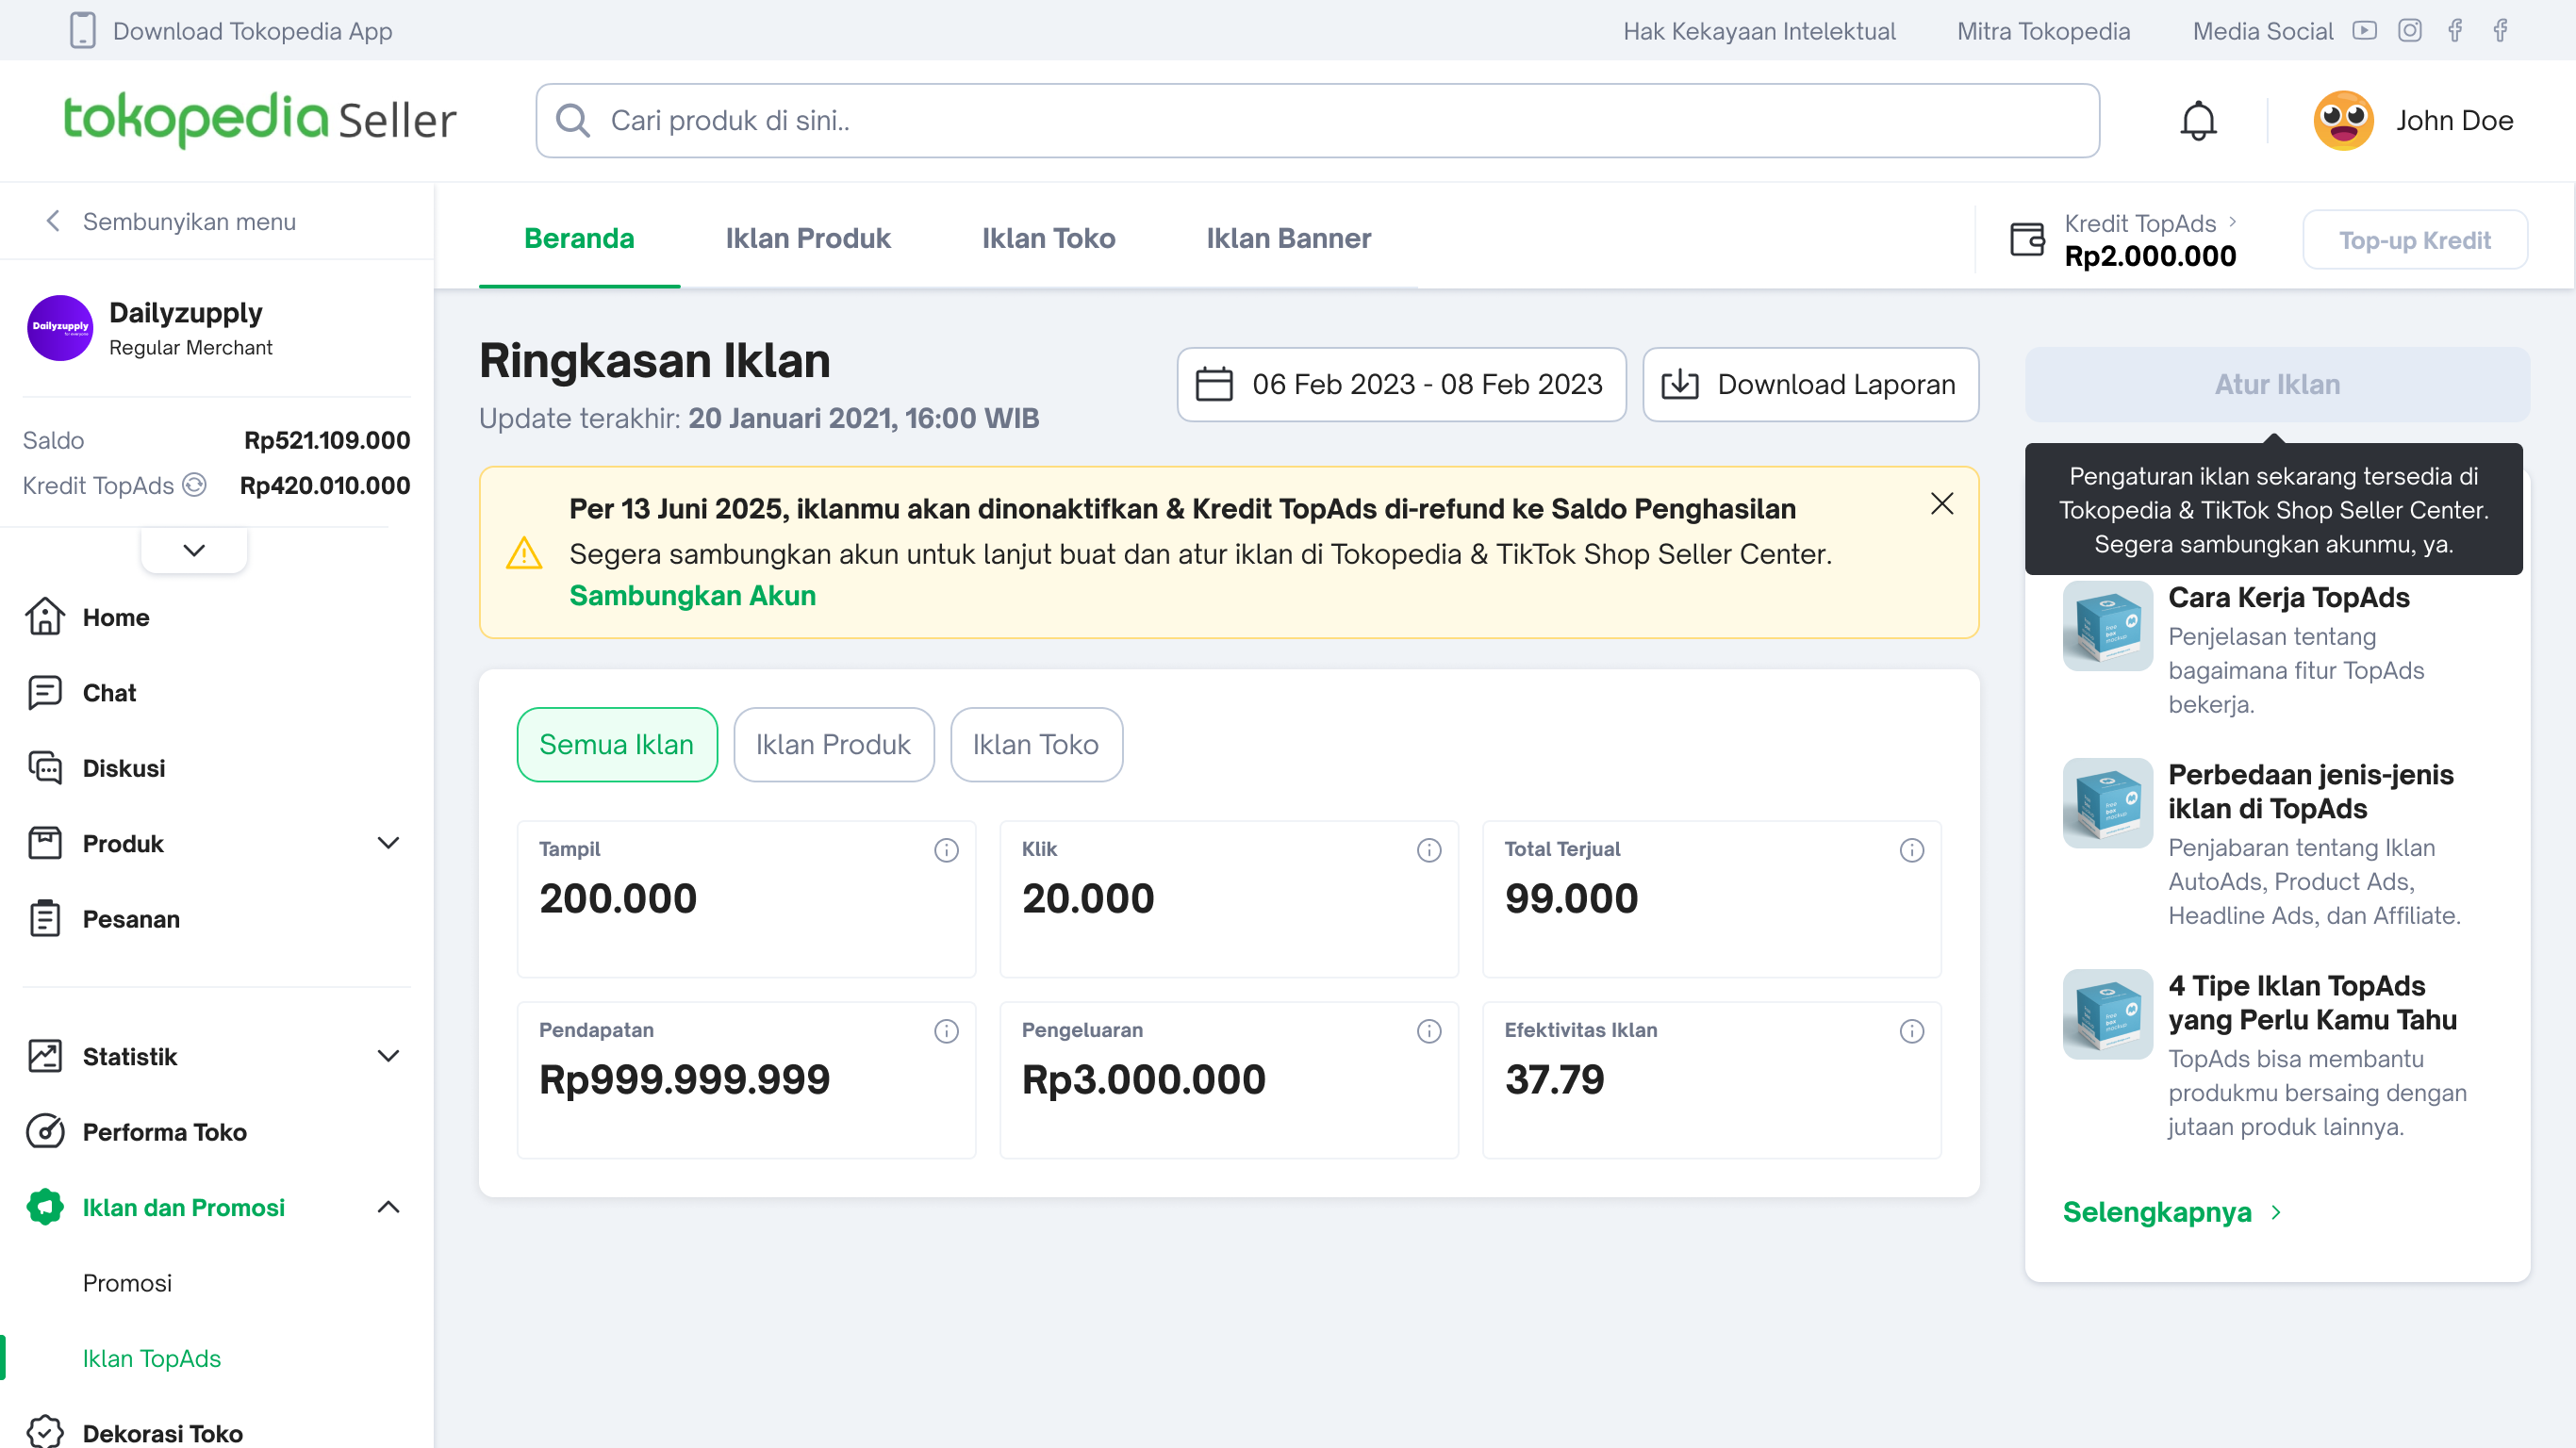Select the Semua Iklan filter chip

[x=617, y=745]
